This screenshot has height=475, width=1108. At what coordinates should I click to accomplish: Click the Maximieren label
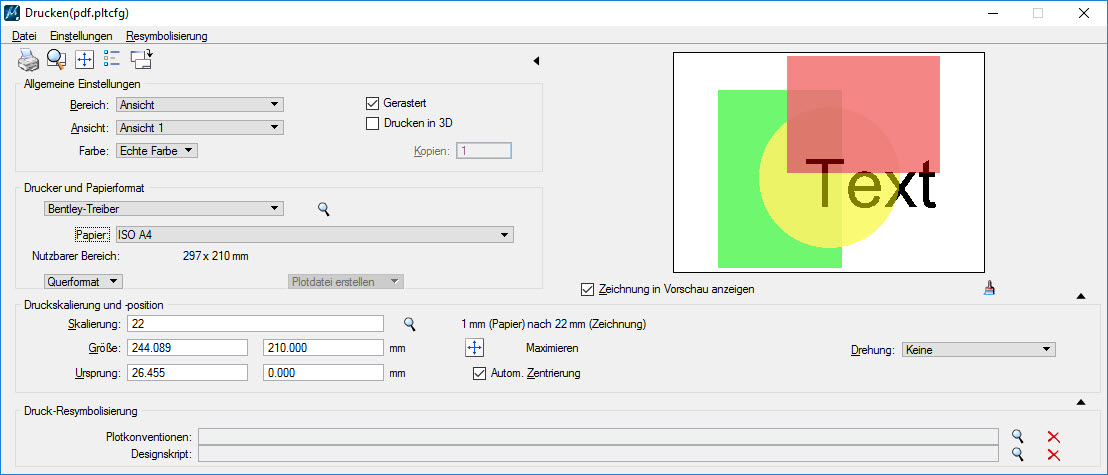coord(553,348)
